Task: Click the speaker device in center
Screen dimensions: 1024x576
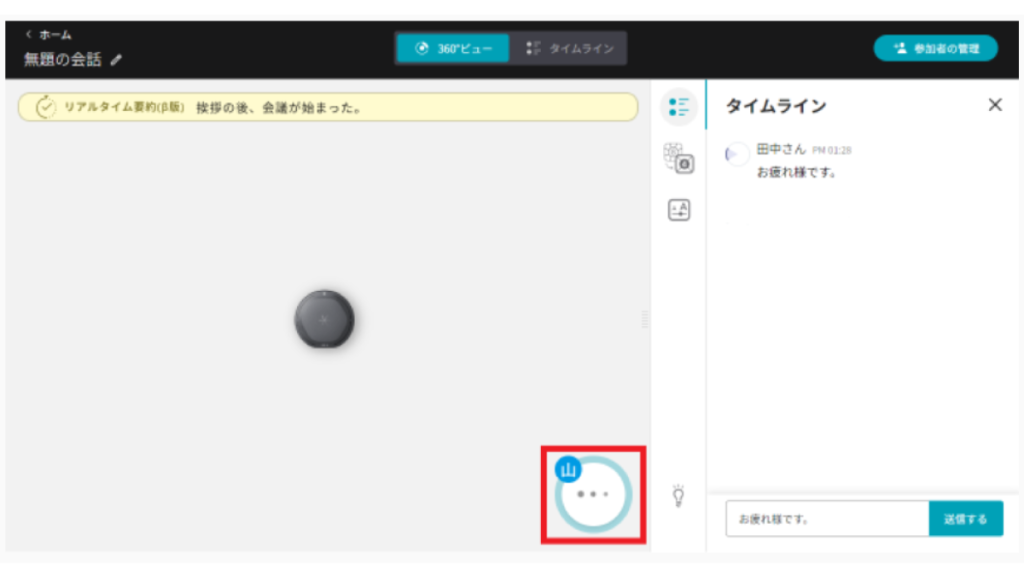Action: [x=324, y=321]
